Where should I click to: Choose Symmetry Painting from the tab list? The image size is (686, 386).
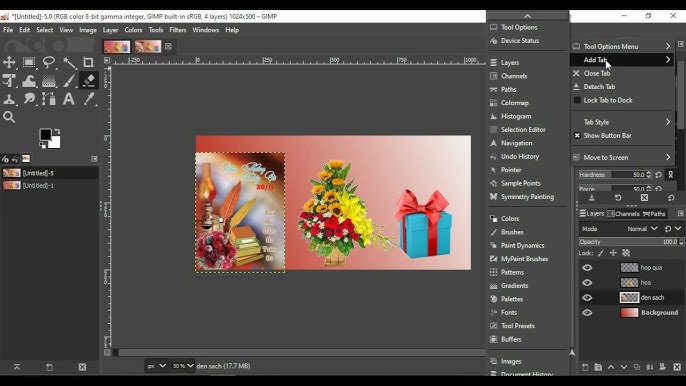[527, 197]
